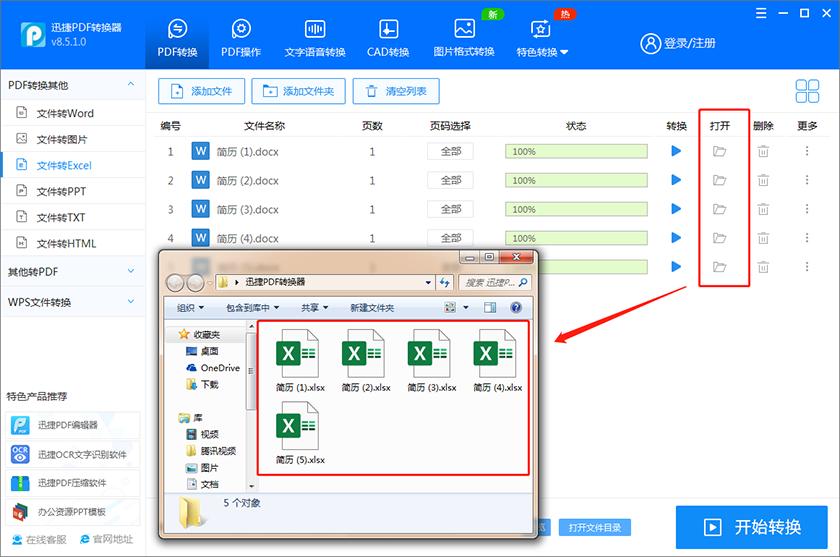Delete 简历 (4).docx with trash icon
840x557 pixels.
point(763,238)
